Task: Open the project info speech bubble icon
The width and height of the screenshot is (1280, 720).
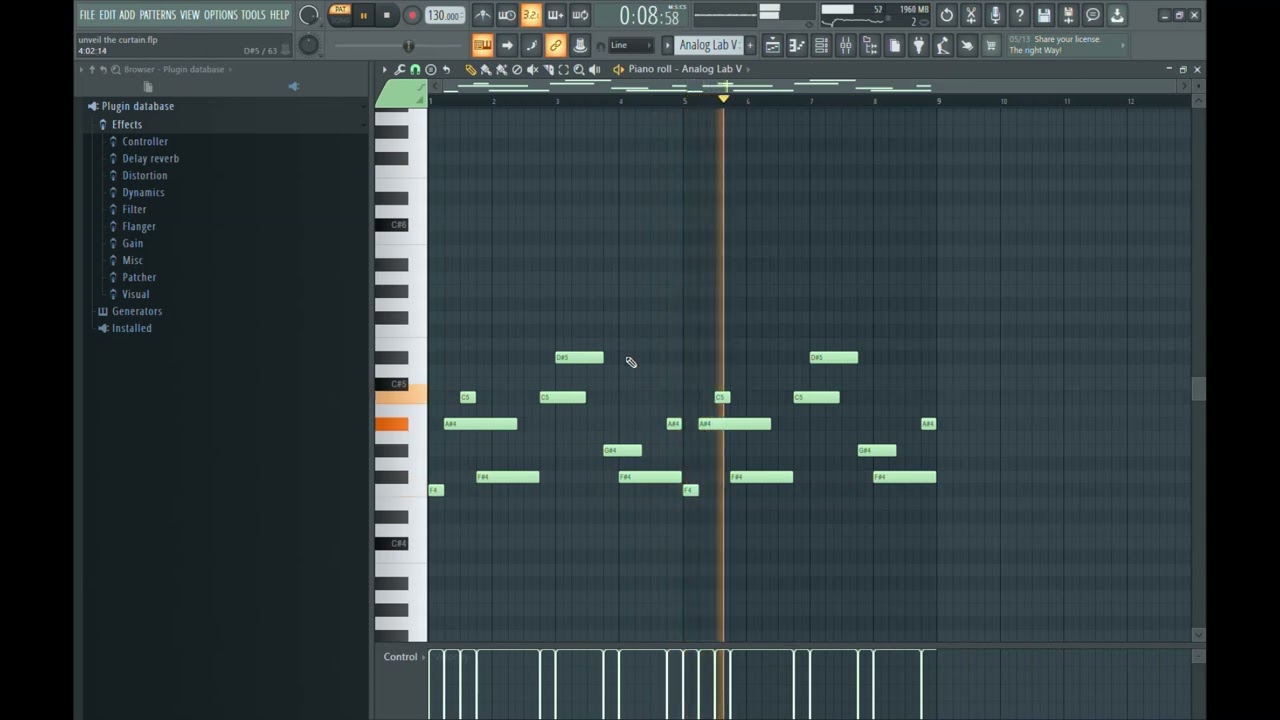Action: 1093,15
